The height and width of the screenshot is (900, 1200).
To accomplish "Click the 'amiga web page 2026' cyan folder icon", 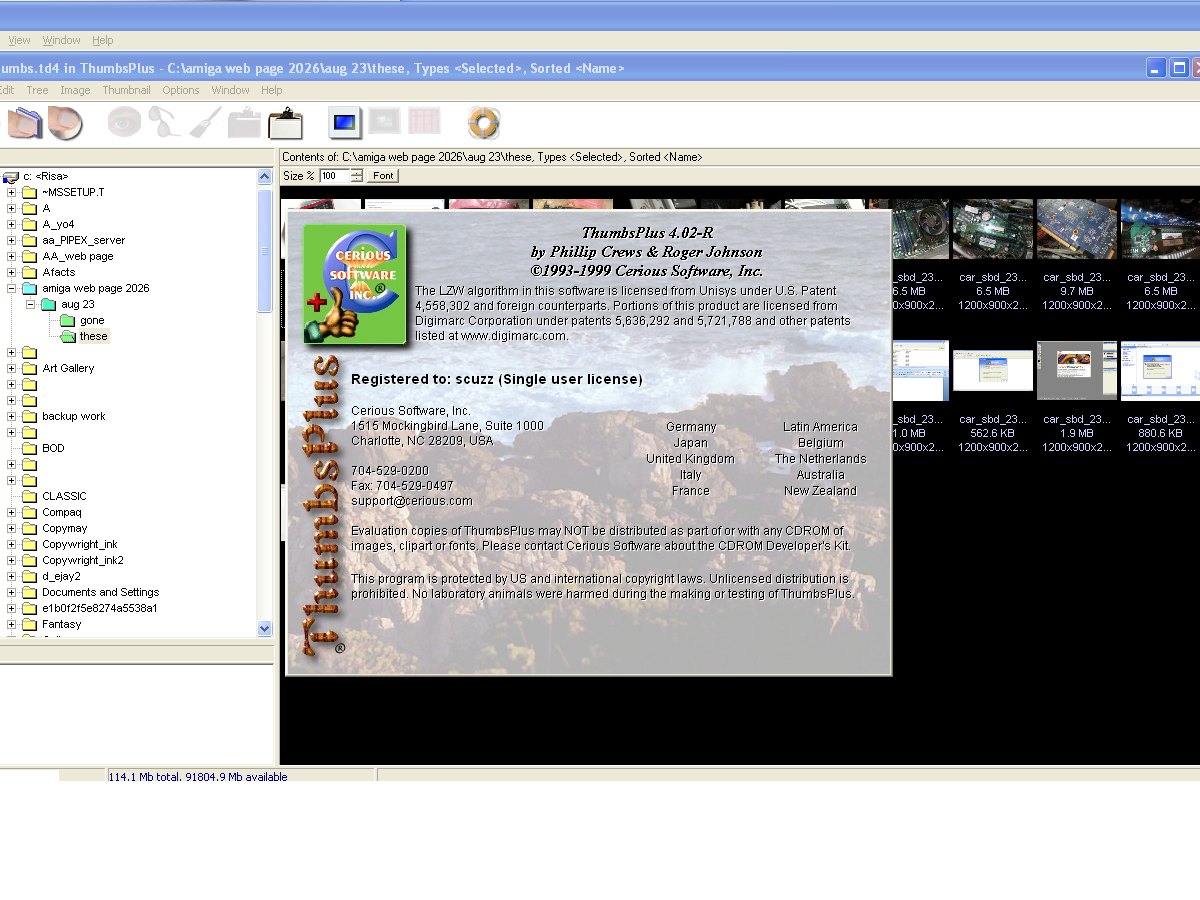I will (x=30, y=288).
